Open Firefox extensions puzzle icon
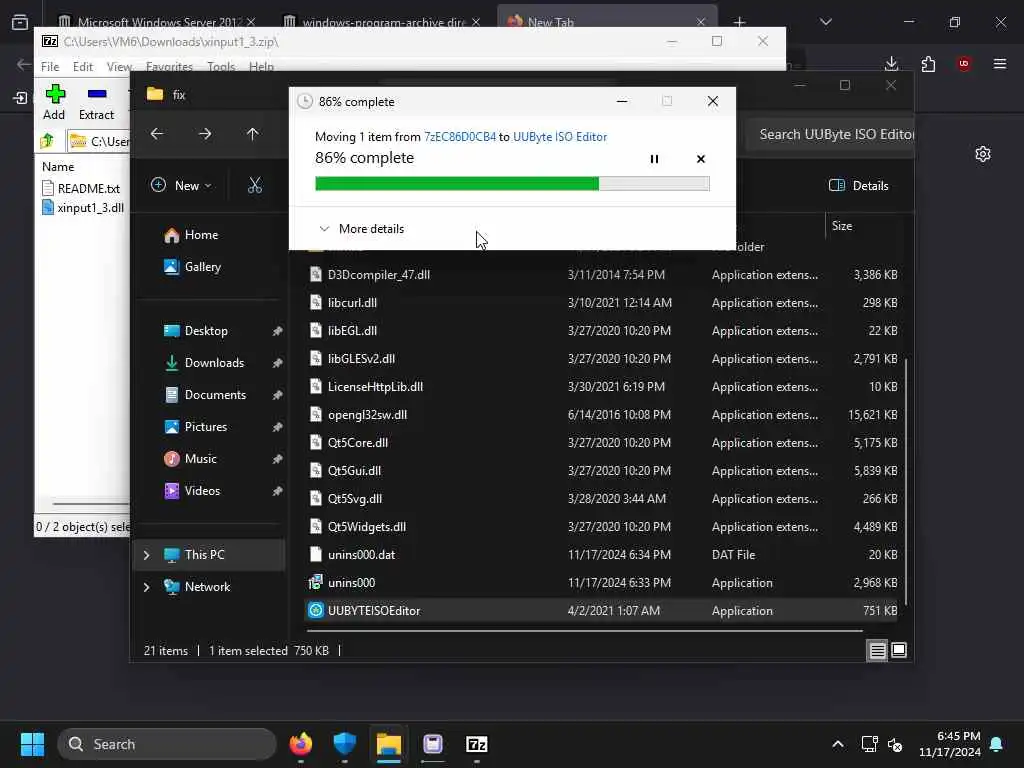Screen dimensions: 1024x768 point(928,63)
